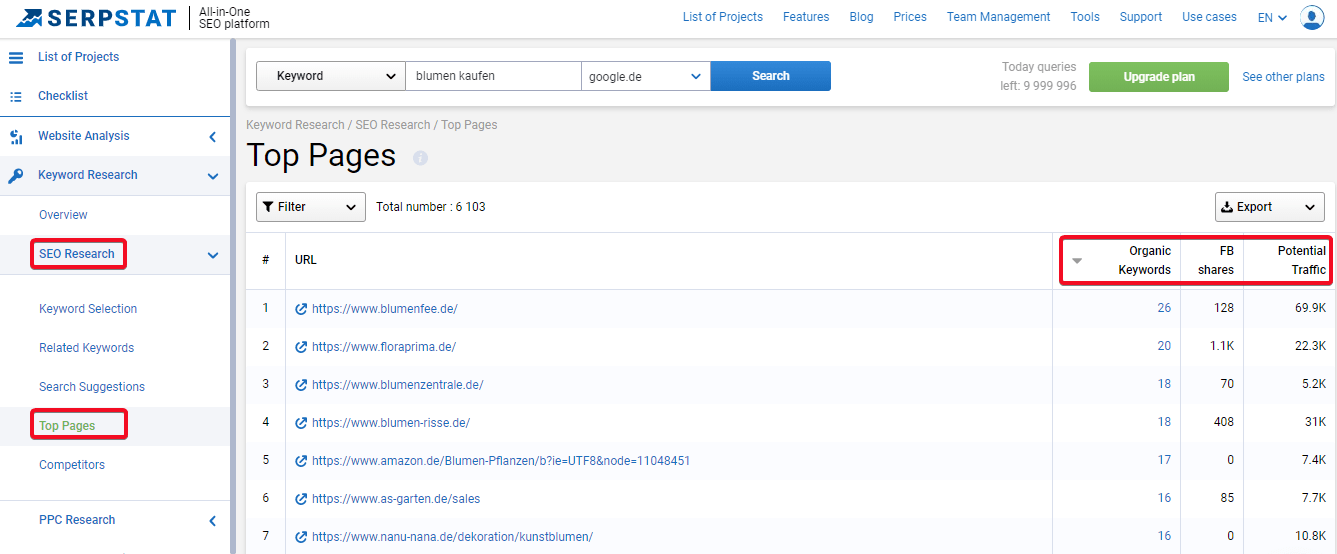Click sort arrow in Organic Keywords column

(1077, 261)
